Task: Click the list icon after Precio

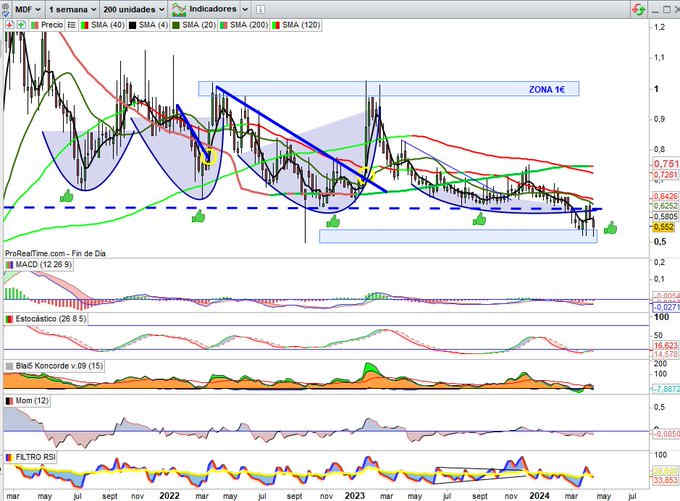Action: tap(72, 25)
